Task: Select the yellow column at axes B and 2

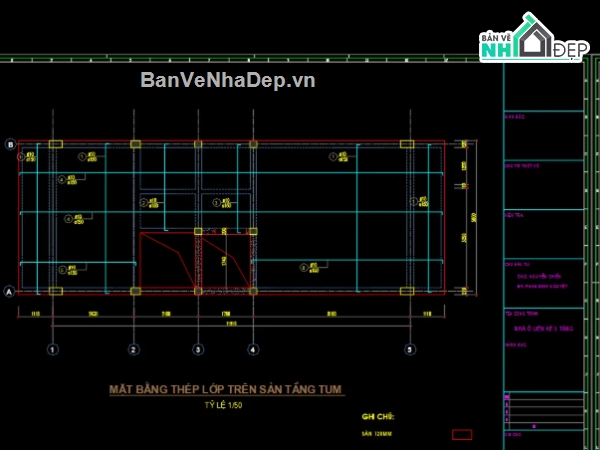Action: click(135, 144)
